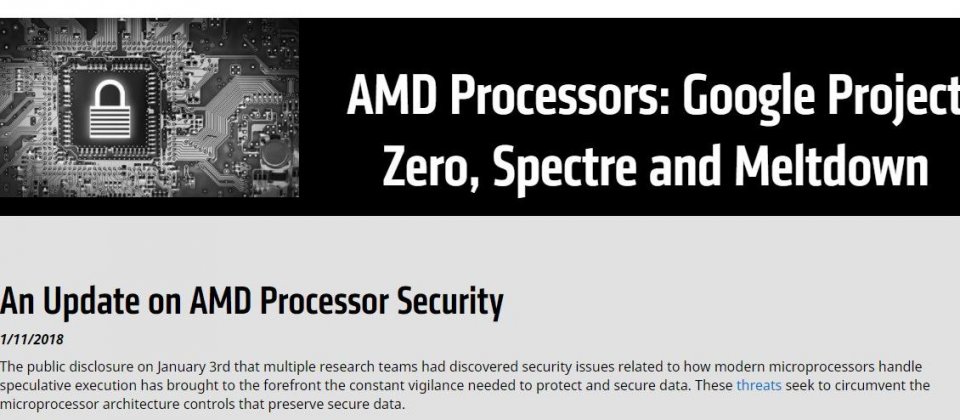Open the circuit board banner image
The height and width of the screenshot is (420, 960).
click(149, 108)
